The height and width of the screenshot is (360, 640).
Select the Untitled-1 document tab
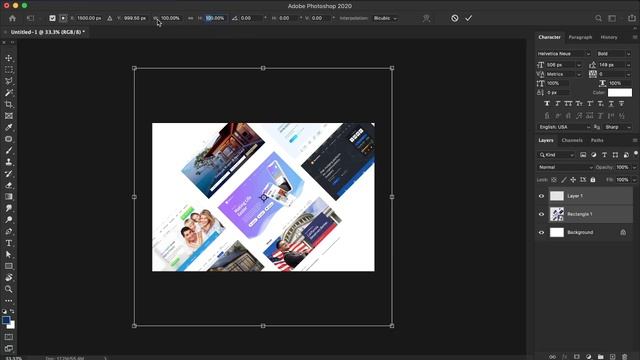coord(47,32)
